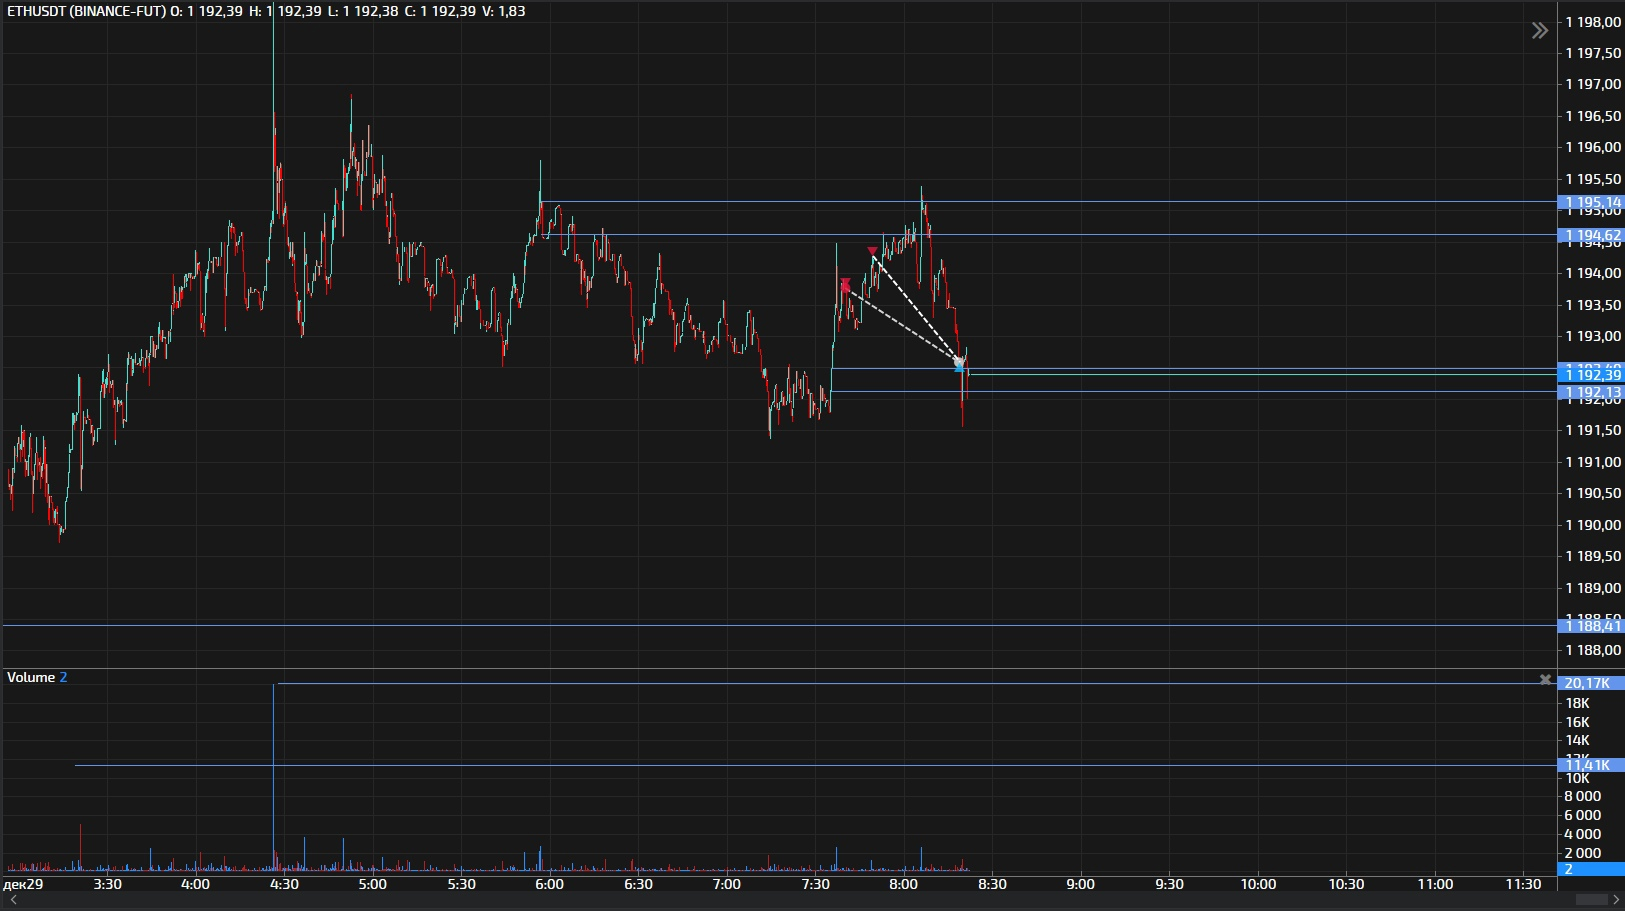Click the дек29 date label on axis
Screen dimensions: 1625x911
tap(23, 884)
